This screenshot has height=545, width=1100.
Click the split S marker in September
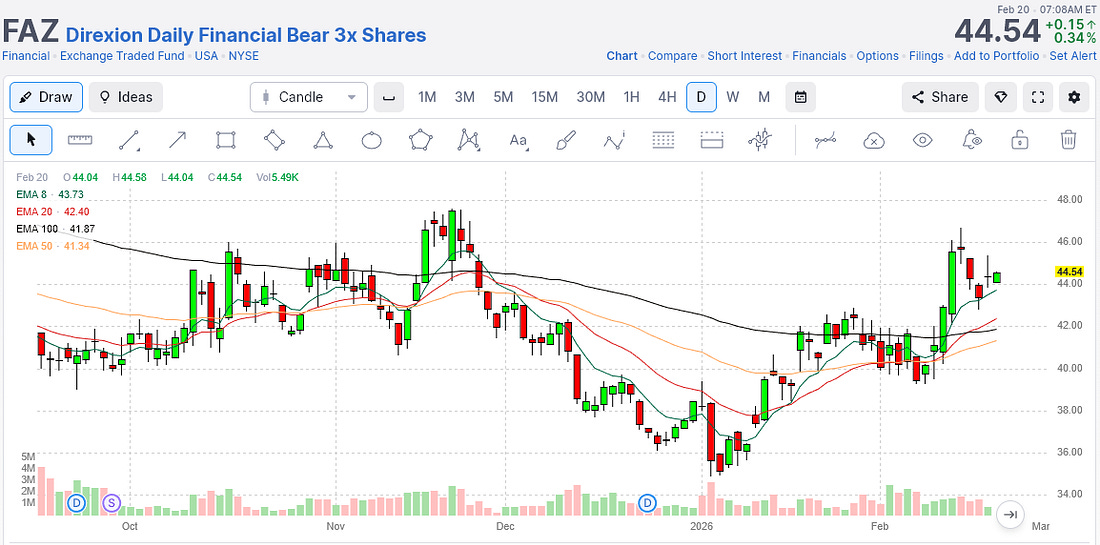point(111,503)
